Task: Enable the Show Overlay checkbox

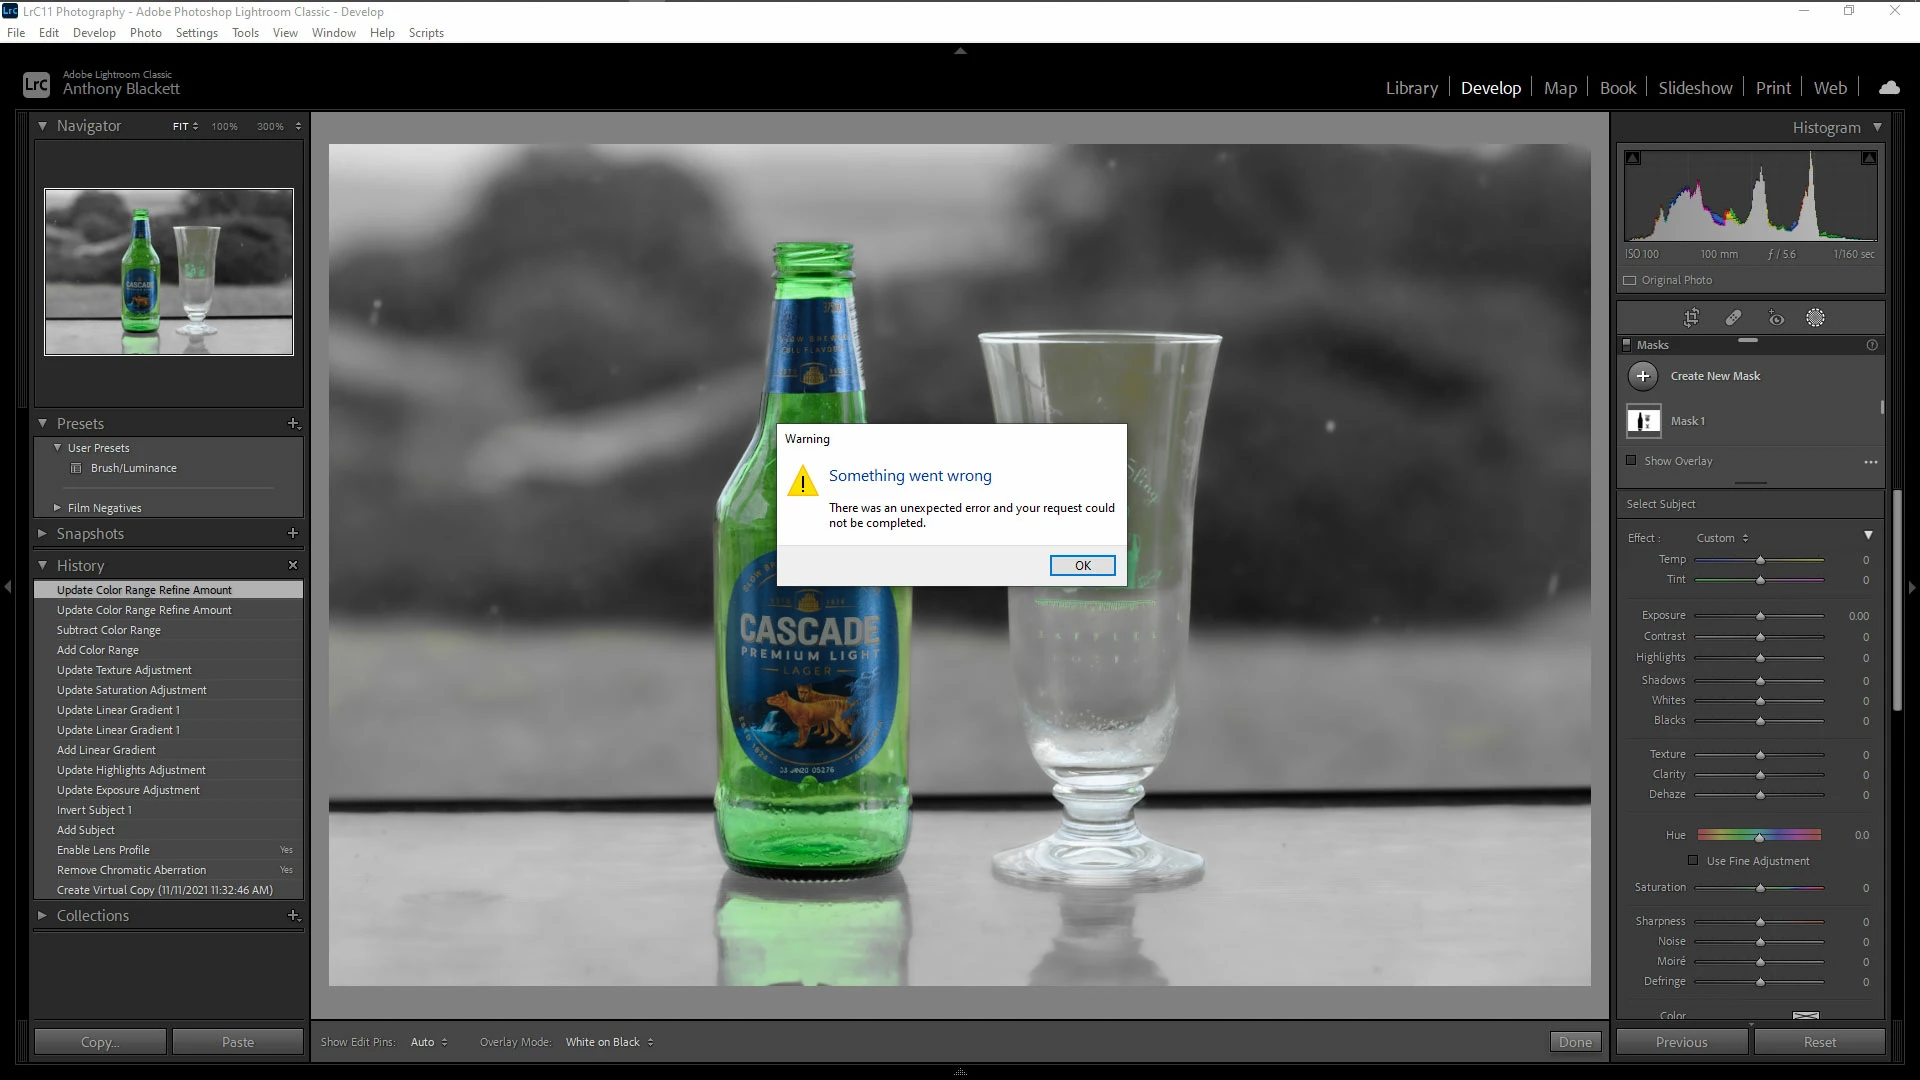Action: [1632, 461]
